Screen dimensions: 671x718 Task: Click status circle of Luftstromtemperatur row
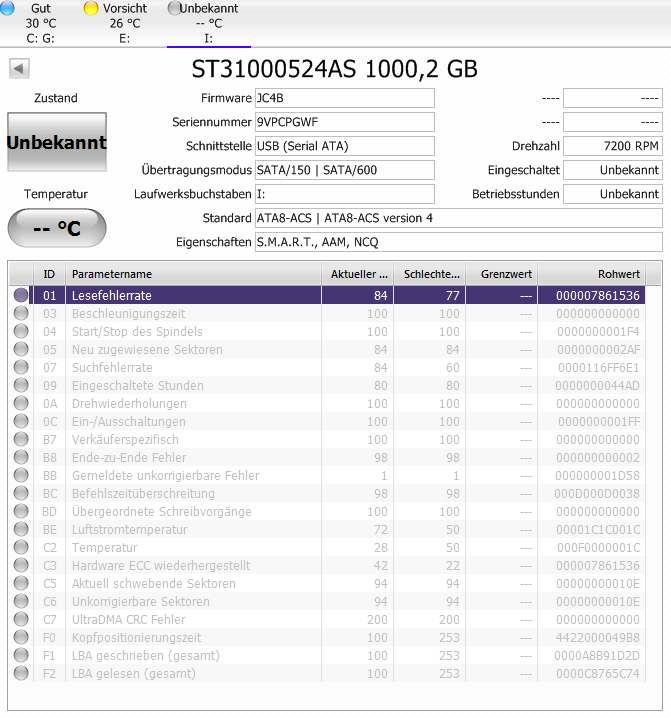[x=21, y=529]
